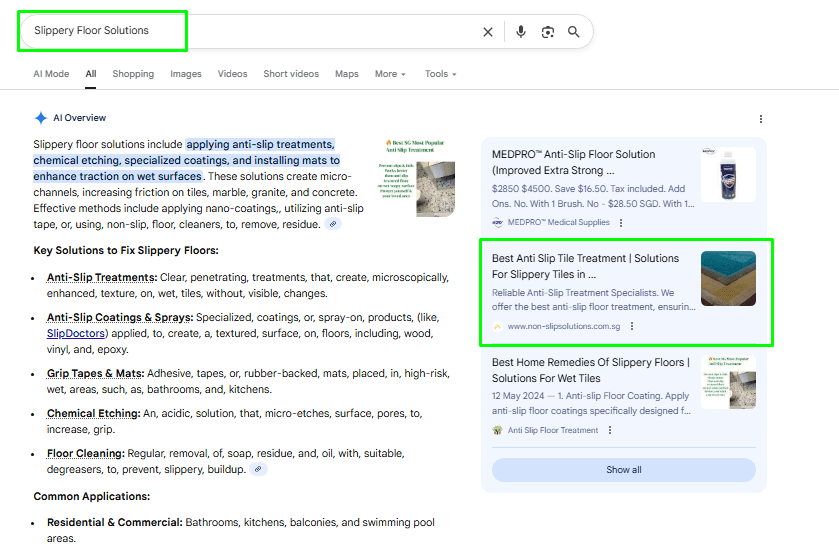Open AI Mode tab

click(51, 74)
